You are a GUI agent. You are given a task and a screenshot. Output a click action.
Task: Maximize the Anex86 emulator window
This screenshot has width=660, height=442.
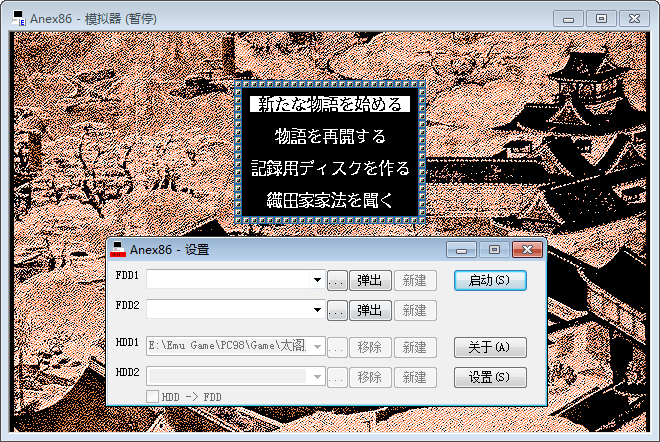coord(601,19)
